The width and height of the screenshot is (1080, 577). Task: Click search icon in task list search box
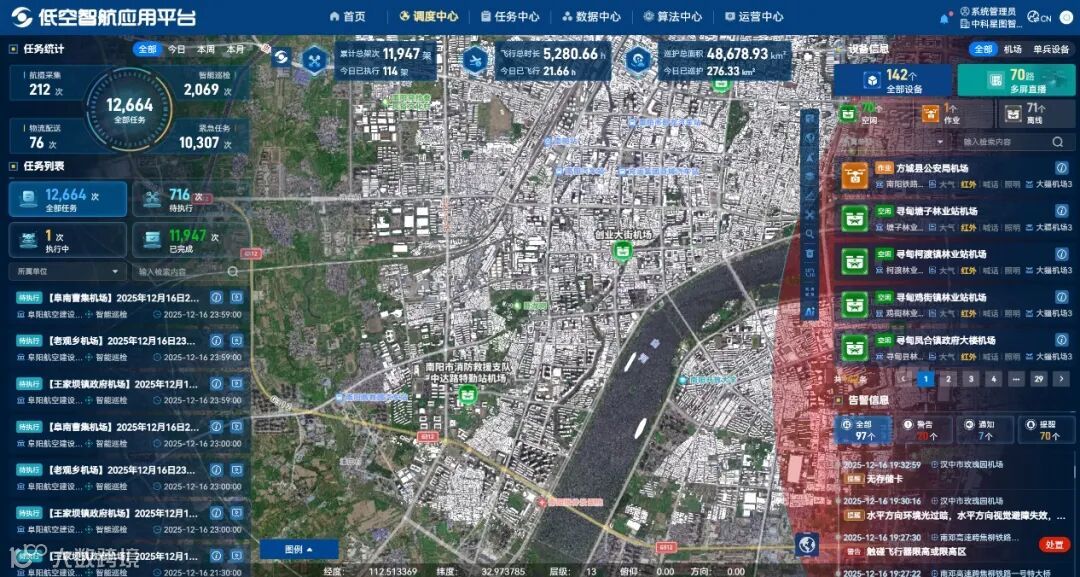pos(233,271)
